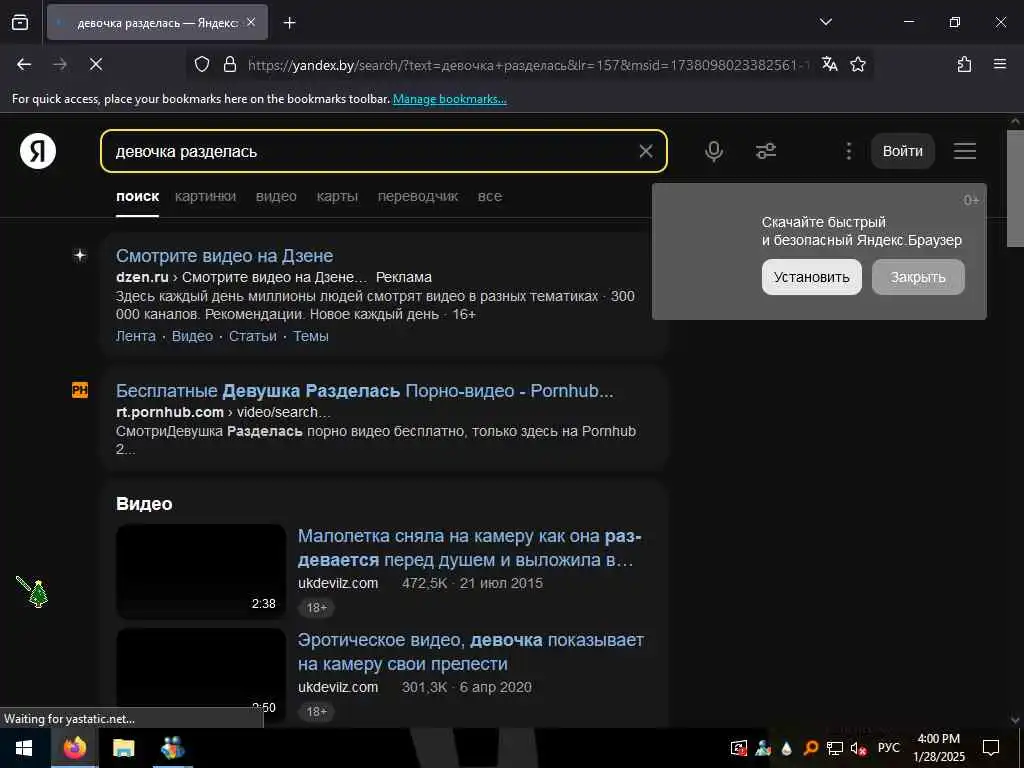Open the Смотрите видео на Дзене ad
The image size is (1024, 768).
(225, 256)
